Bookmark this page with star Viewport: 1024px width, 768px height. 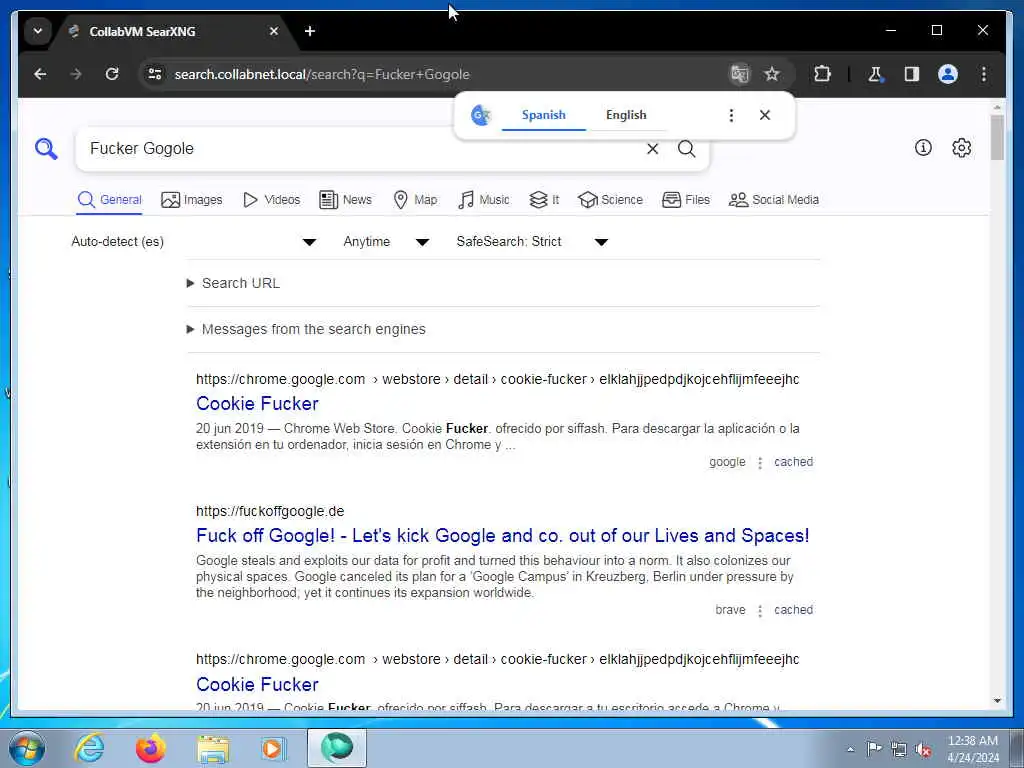[x=772, y=74]
